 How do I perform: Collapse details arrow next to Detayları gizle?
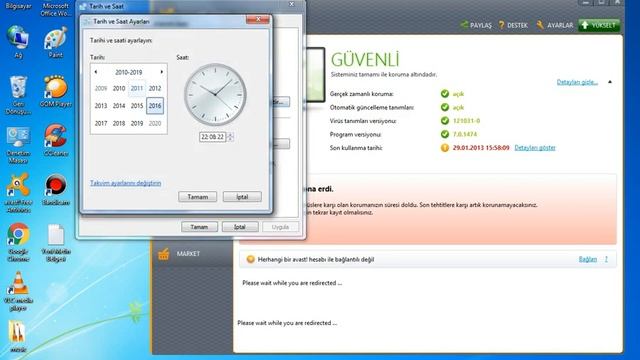[x=610, y=82]
